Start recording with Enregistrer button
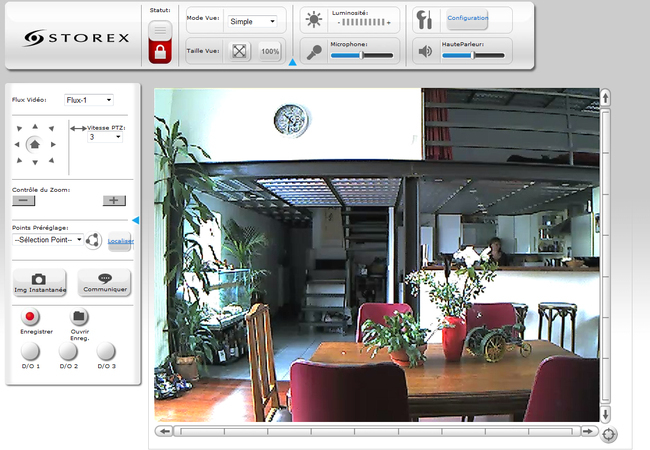The width and height of the screenshot is (650, 450). click(x=30, y=317)
